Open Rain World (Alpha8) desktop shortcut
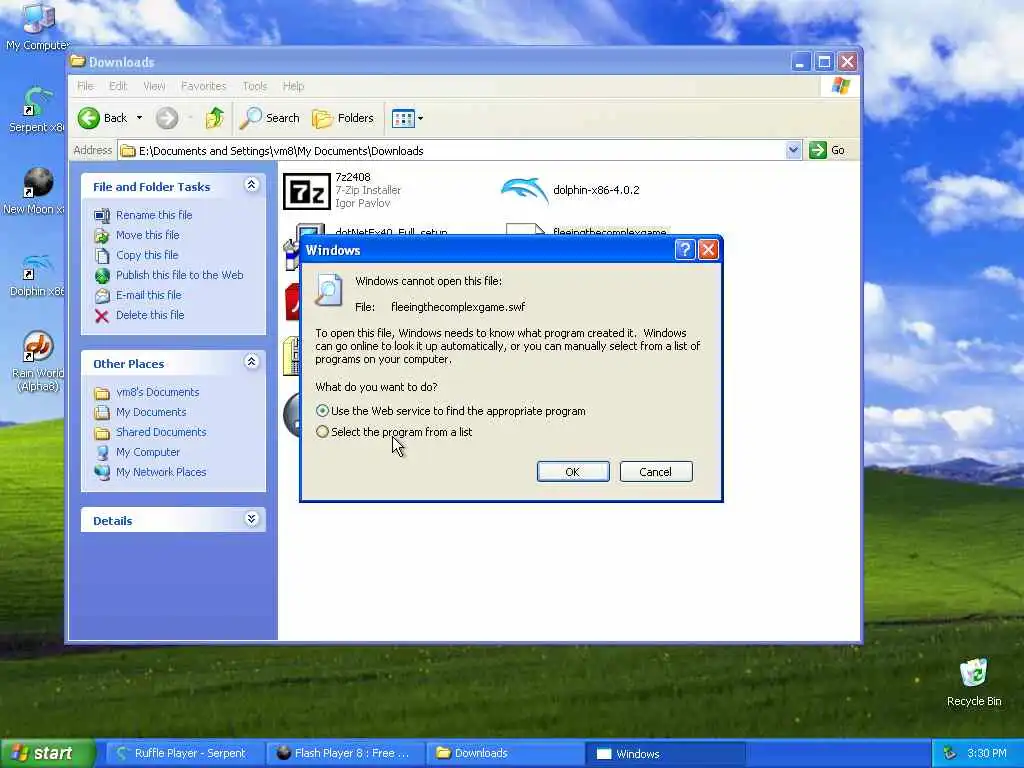Image resolution: width=1024 pixels, height=768 pixels. click(37, 360)
